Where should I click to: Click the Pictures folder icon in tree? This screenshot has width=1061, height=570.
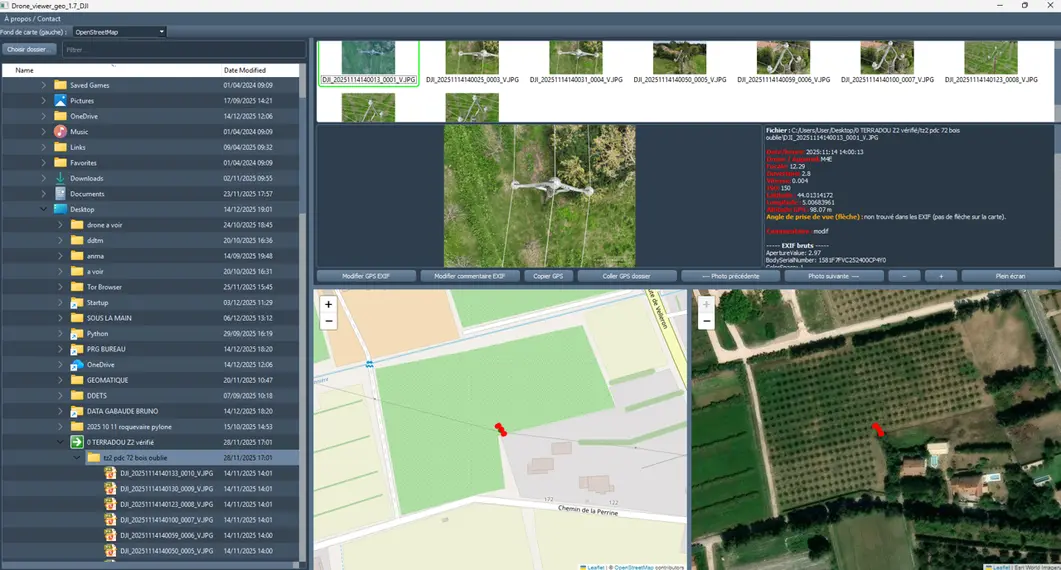[x=60, y=100]
